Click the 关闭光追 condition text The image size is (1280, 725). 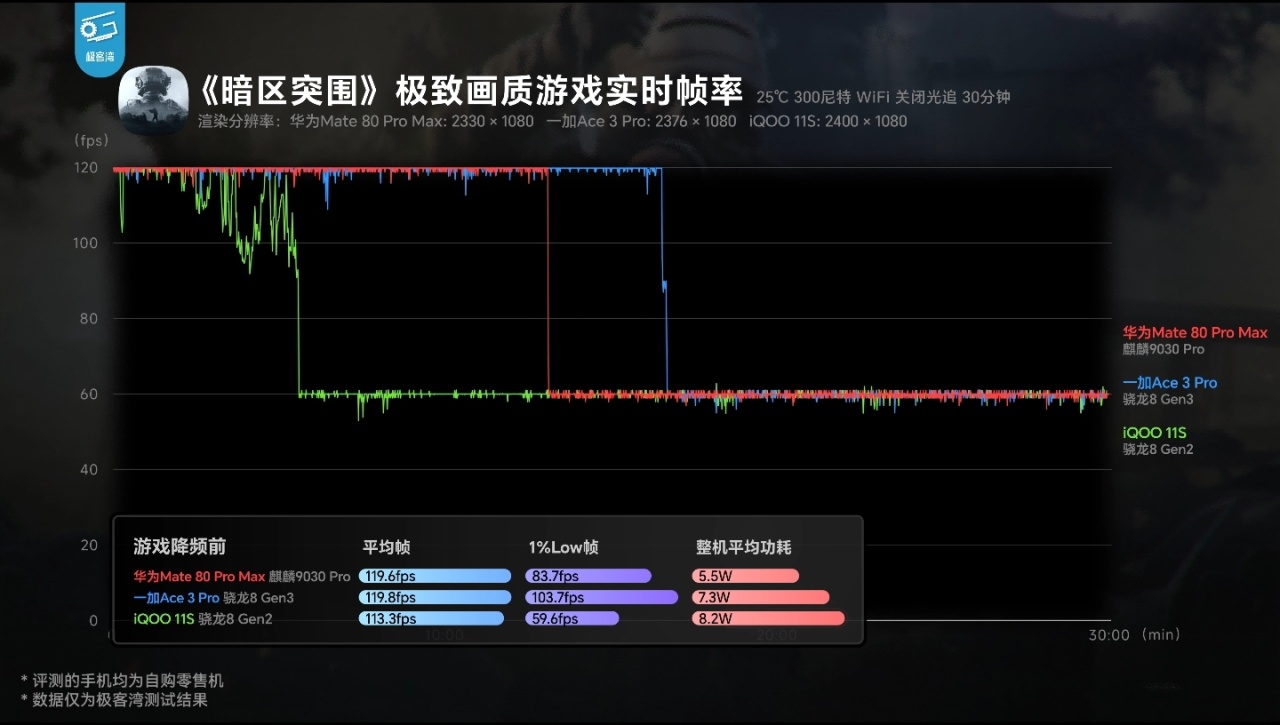[926, 97]
